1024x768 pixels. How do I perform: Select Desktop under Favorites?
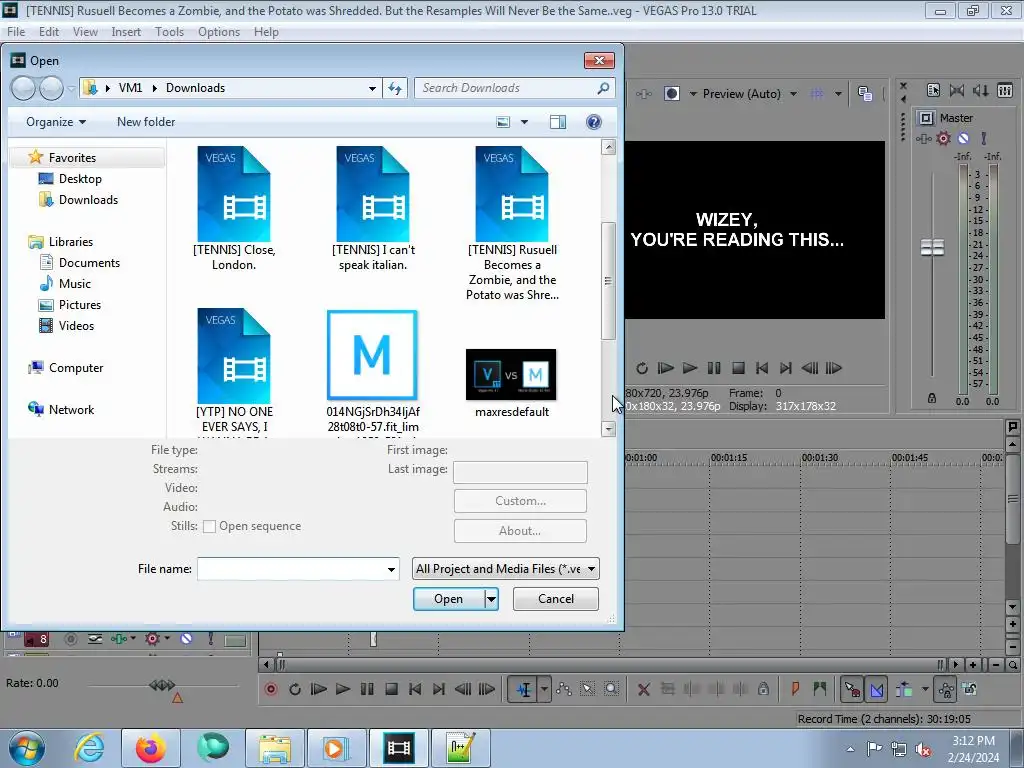(x=80, y=179)
